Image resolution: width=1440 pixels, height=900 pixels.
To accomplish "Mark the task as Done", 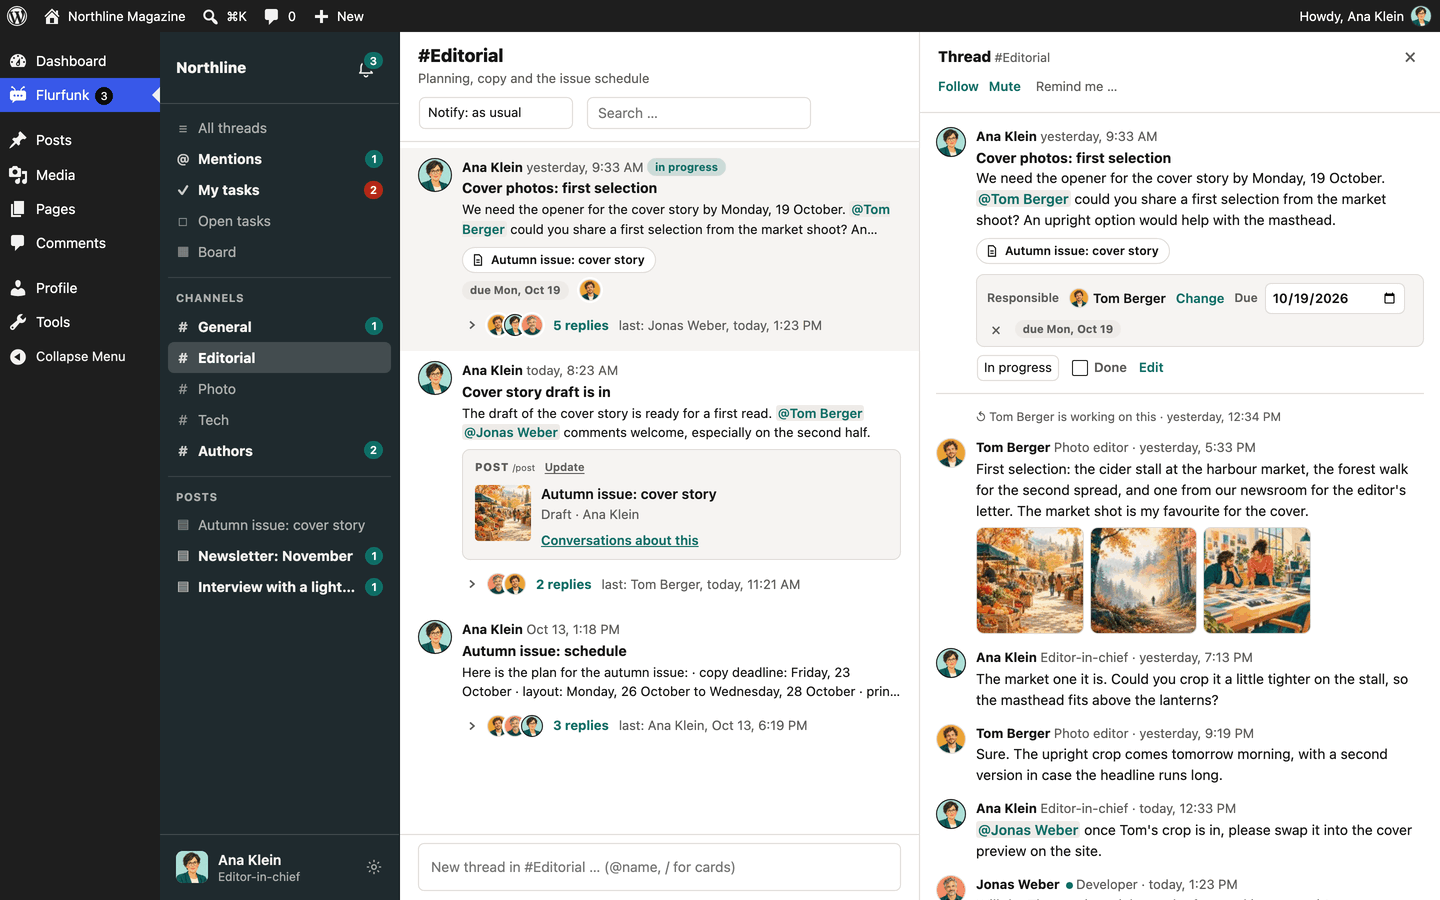I will coord(1079,368).
